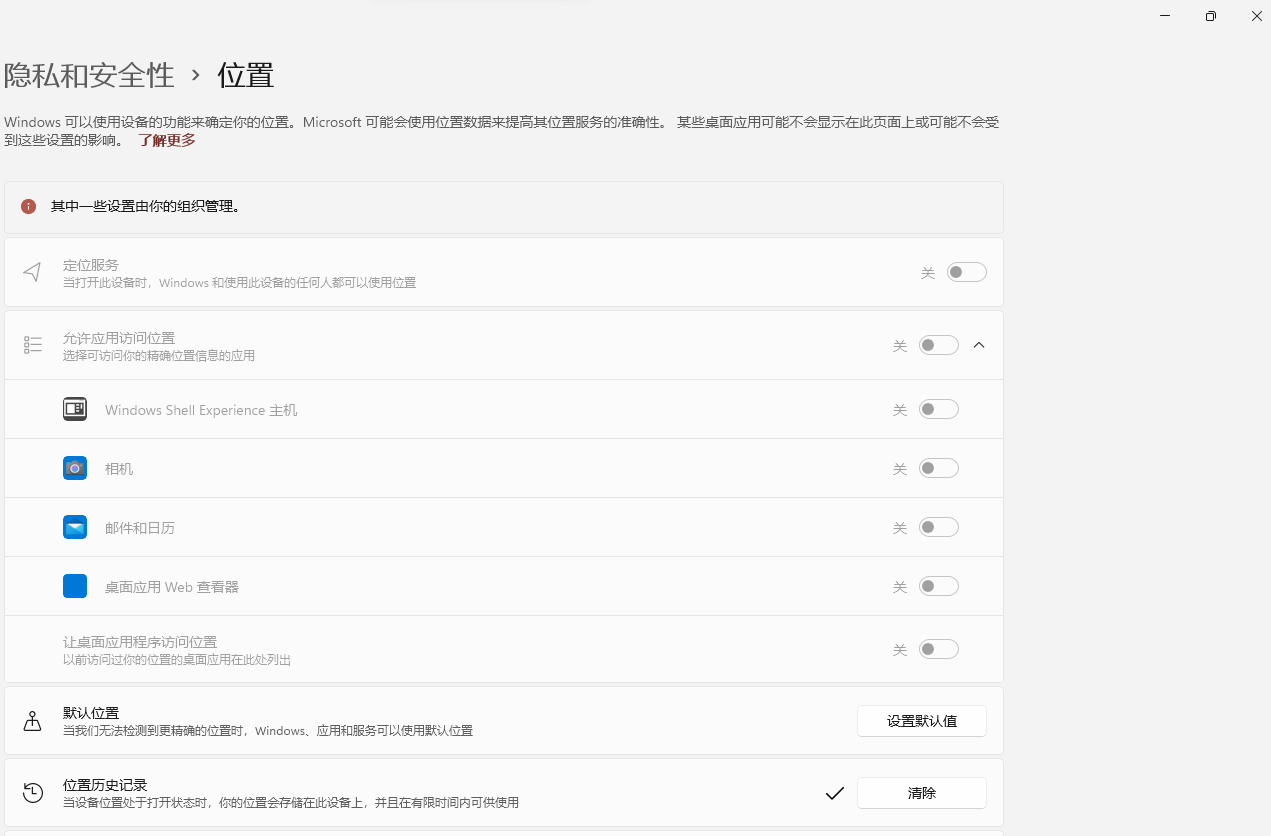Click the 清除 button for location history
Screen dimensions: 1271x836
[922, 793]
